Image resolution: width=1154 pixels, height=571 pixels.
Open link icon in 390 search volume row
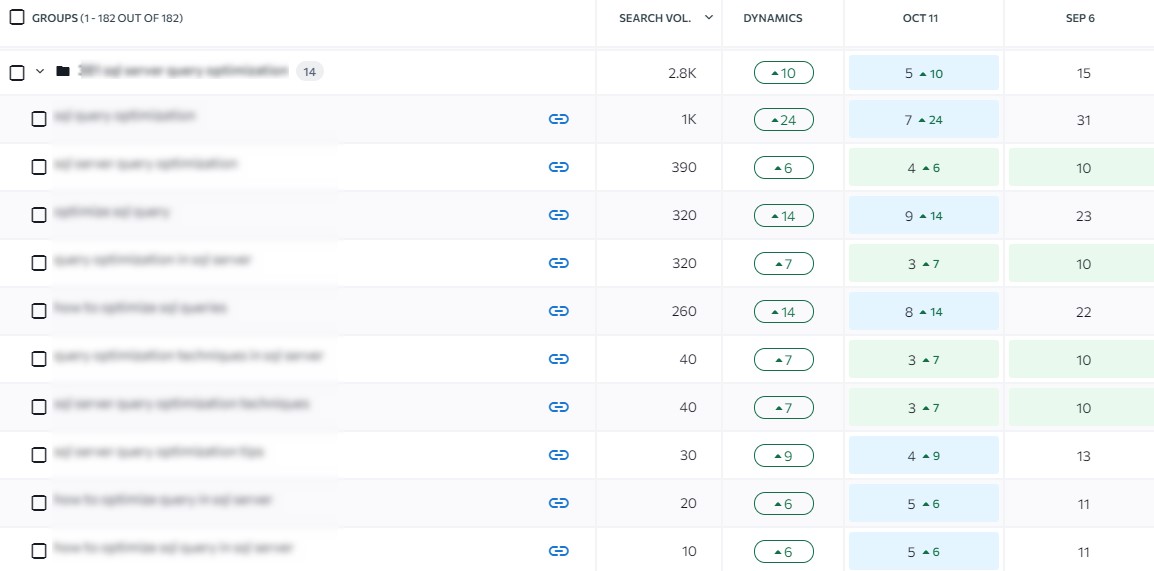point(559,167)
